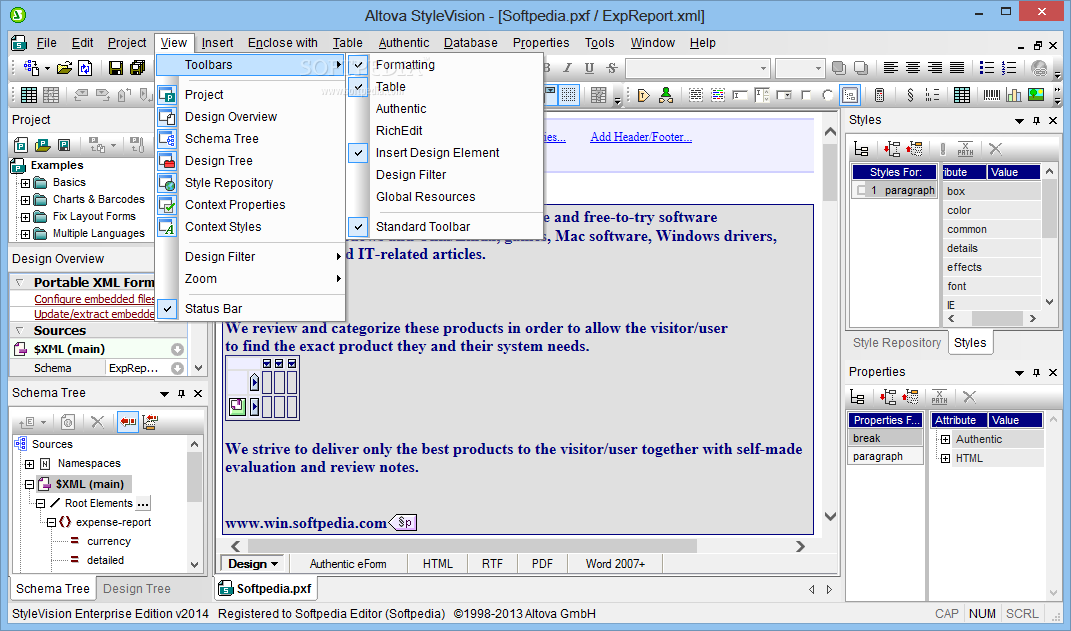Click the Open Project folder icon
1071x631 pixels.
point(42,145)
